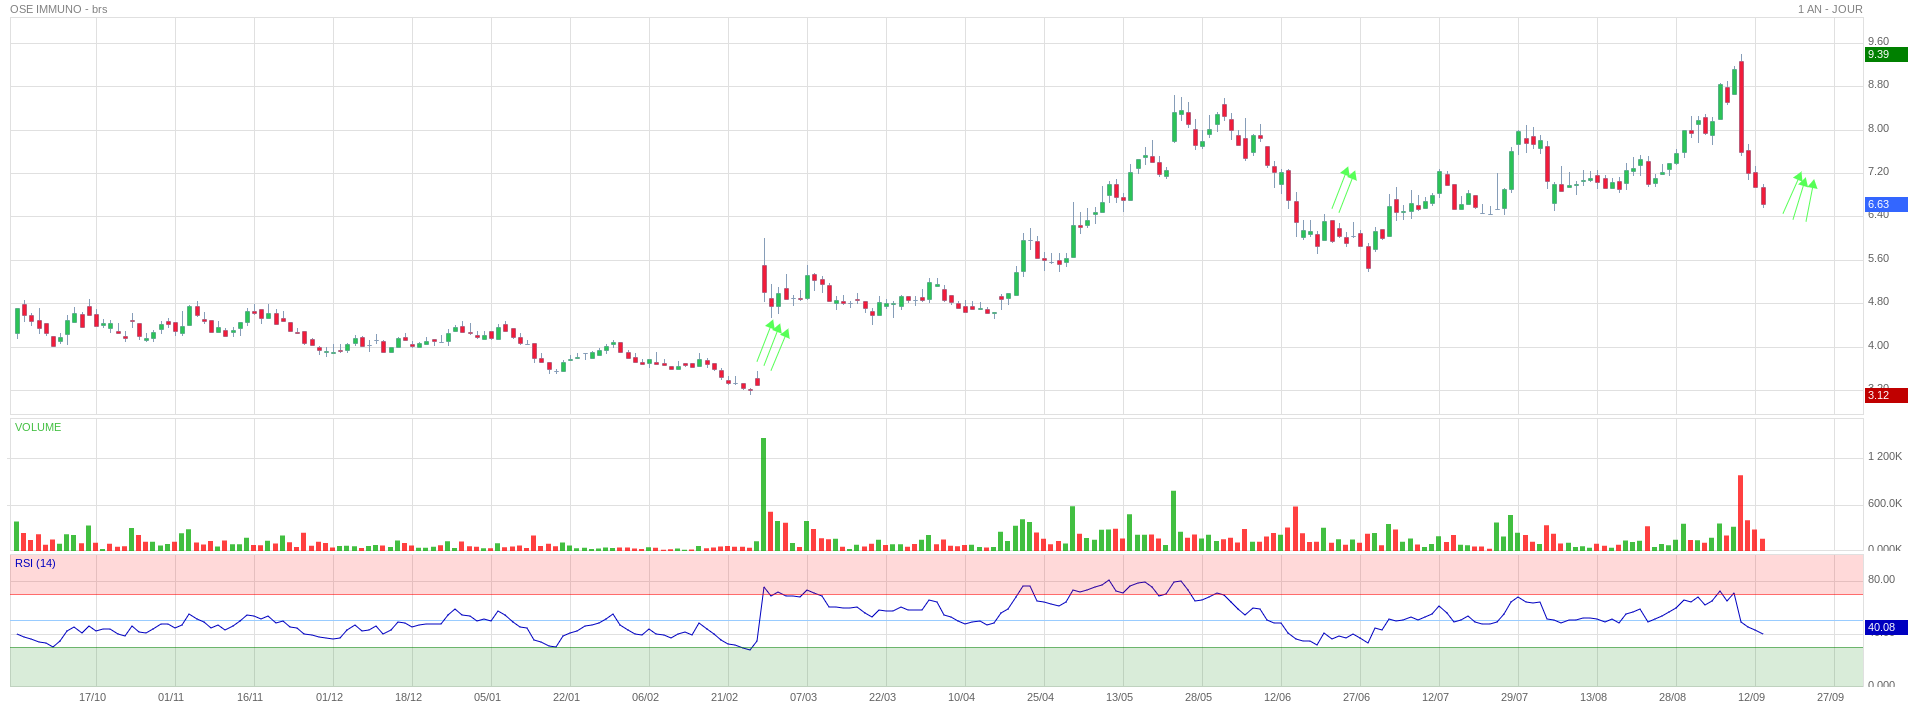Click the 10/04 date label
The width and height of the screenshot is (1908, 707).
(x=961, y=698)
